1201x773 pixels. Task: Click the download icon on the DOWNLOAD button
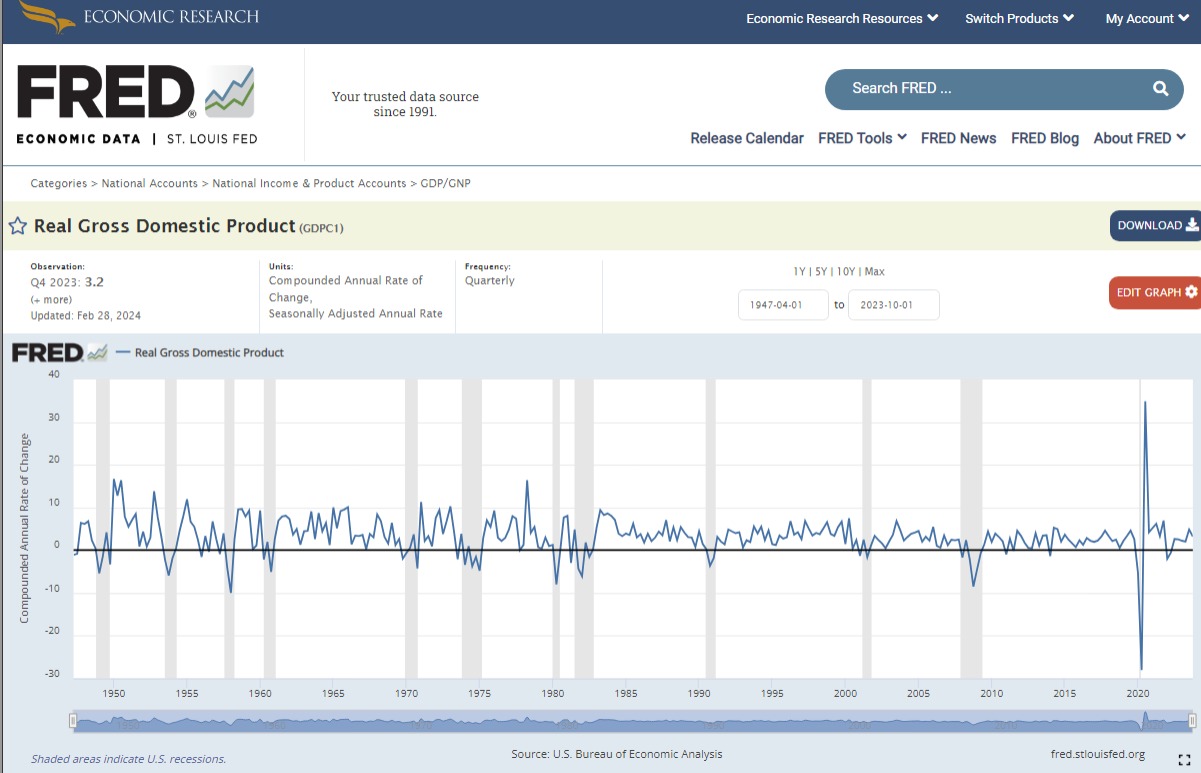1192,225
